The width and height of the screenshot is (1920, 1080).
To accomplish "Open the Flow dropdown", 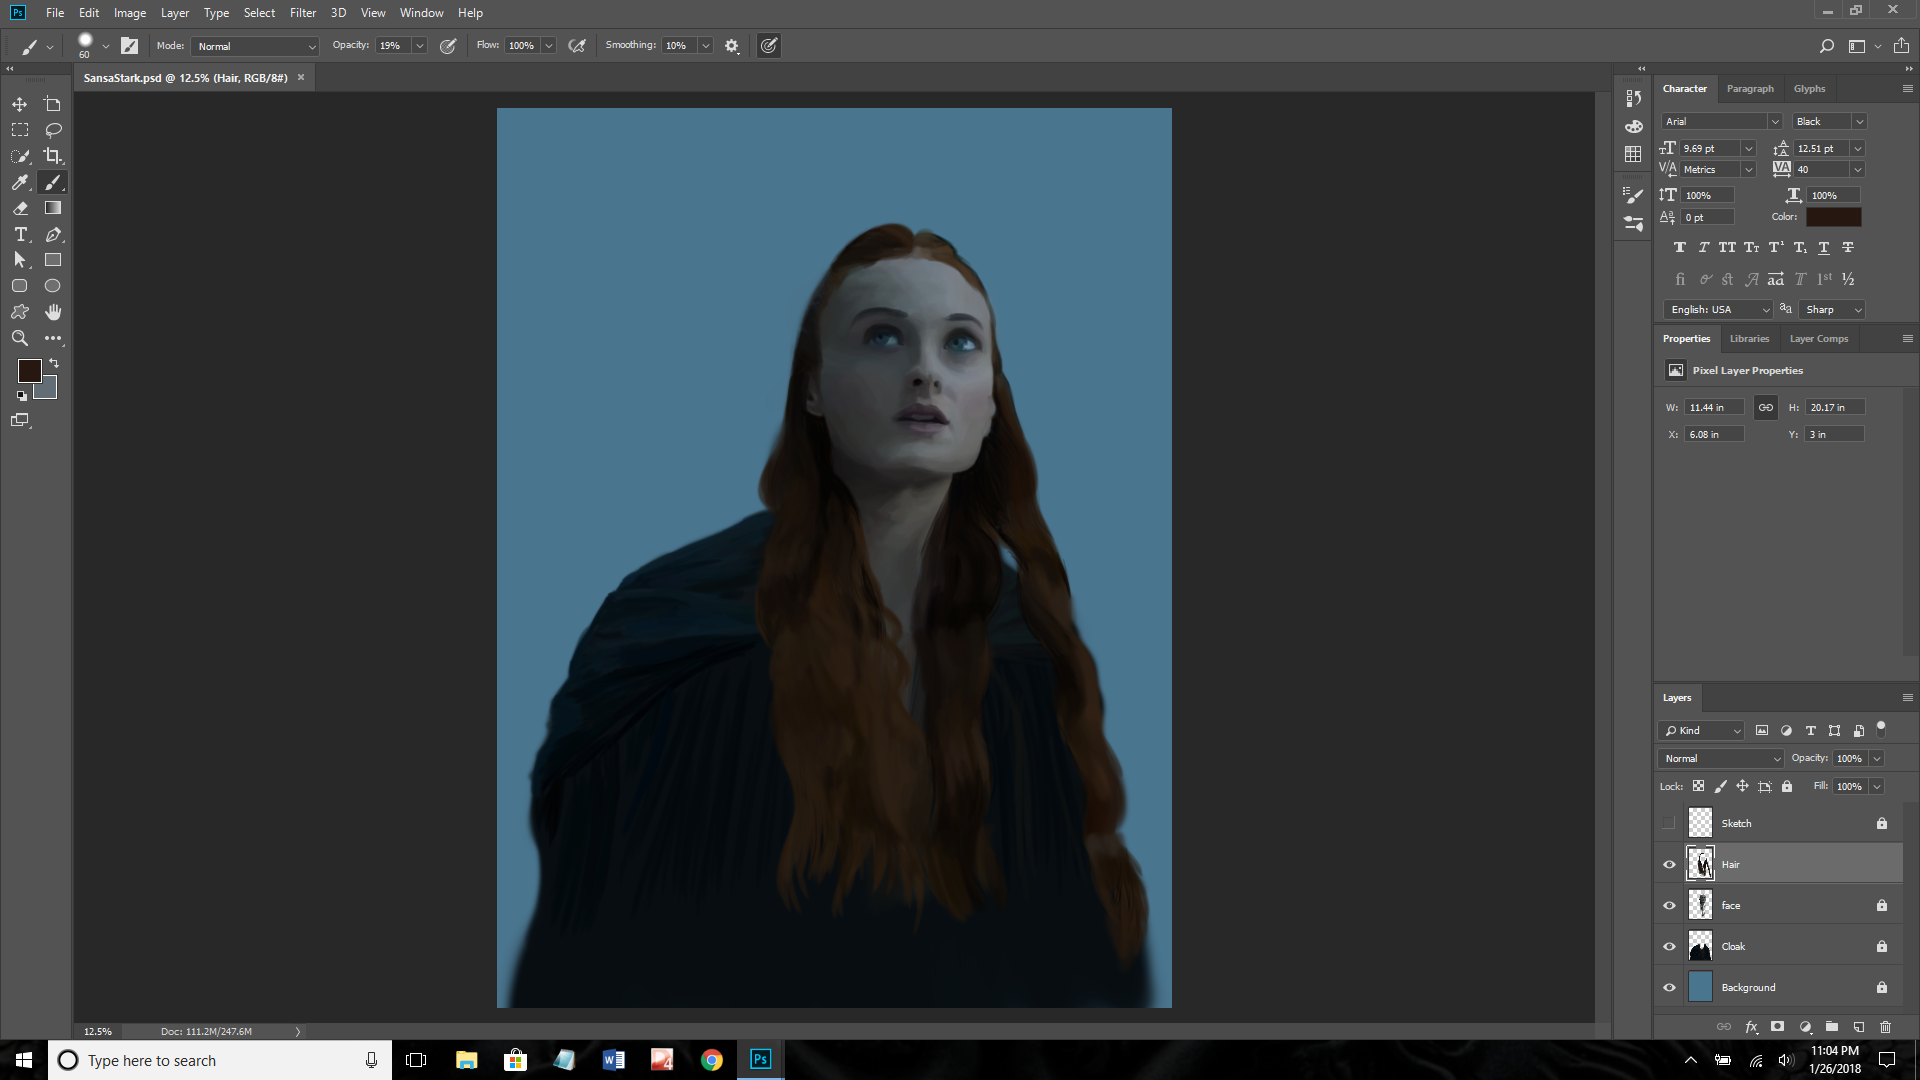I will tap(549, 46).
